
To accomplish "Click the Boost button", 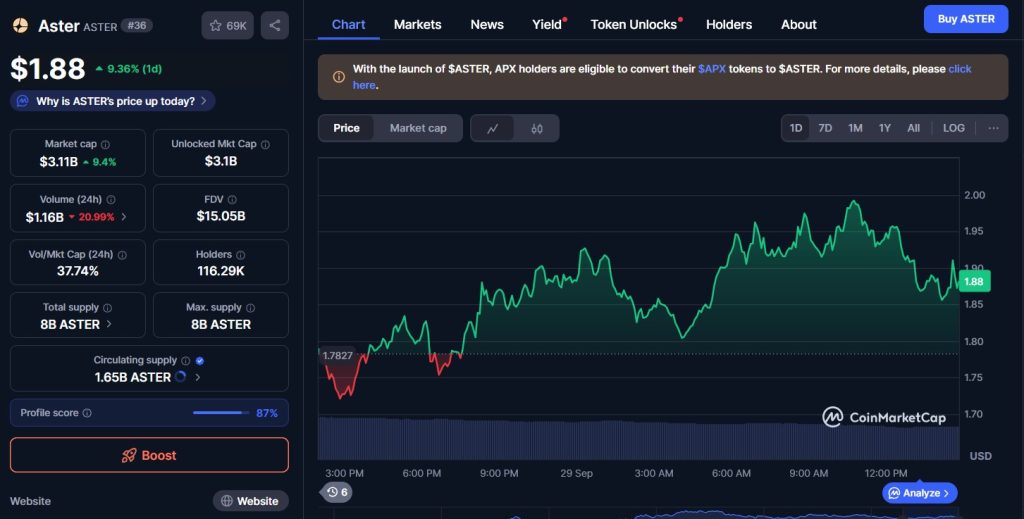I will pyautogui.click(x=149, y=455).
